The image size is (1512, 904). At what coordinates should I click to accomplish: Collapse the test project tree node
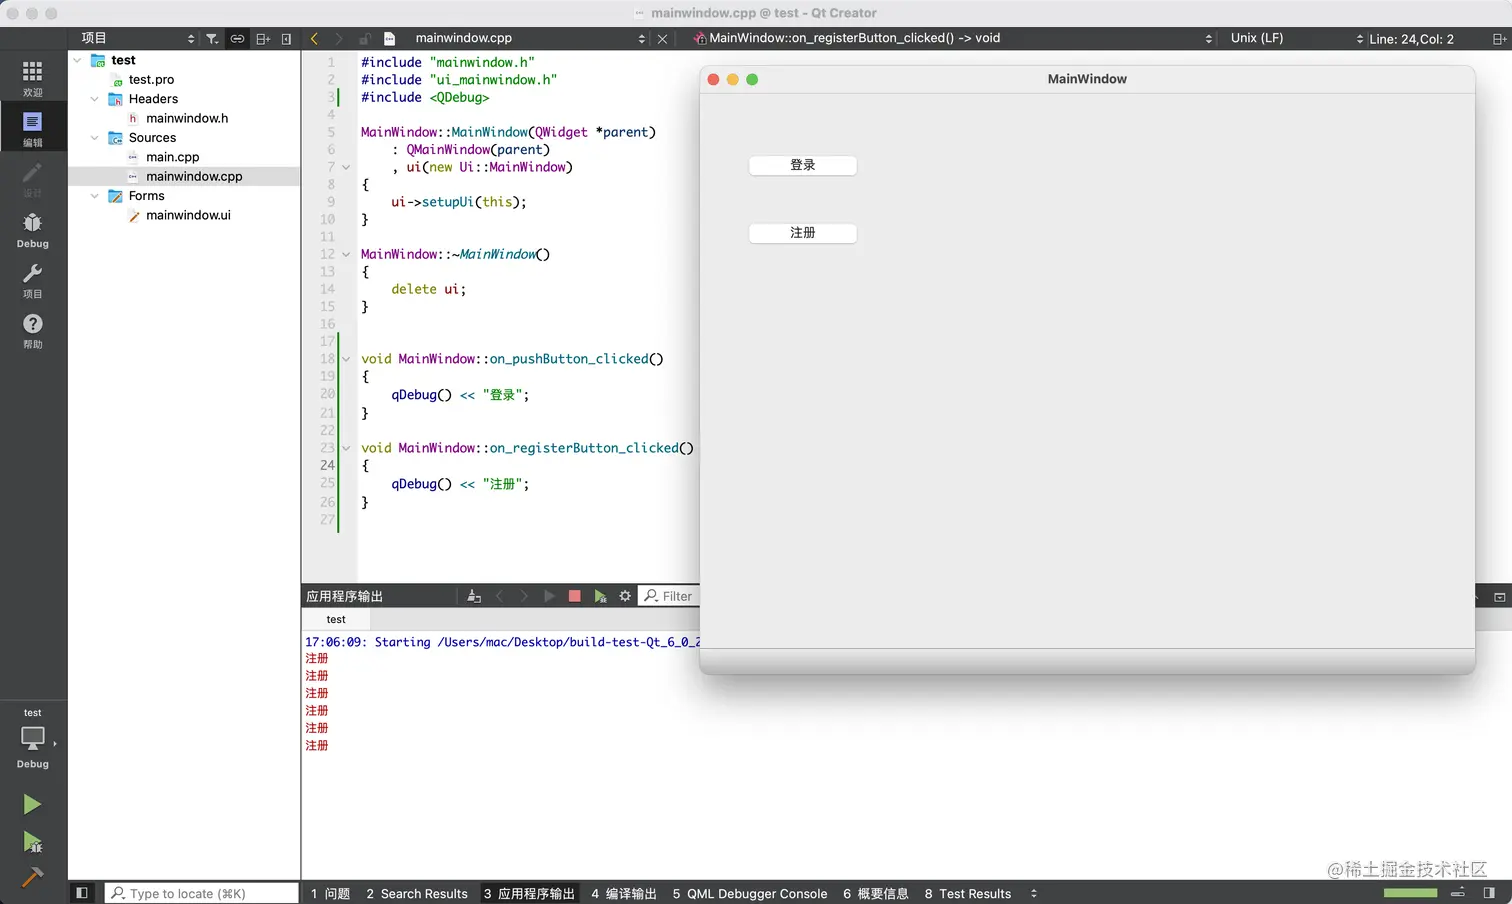[x=78, y=60]
